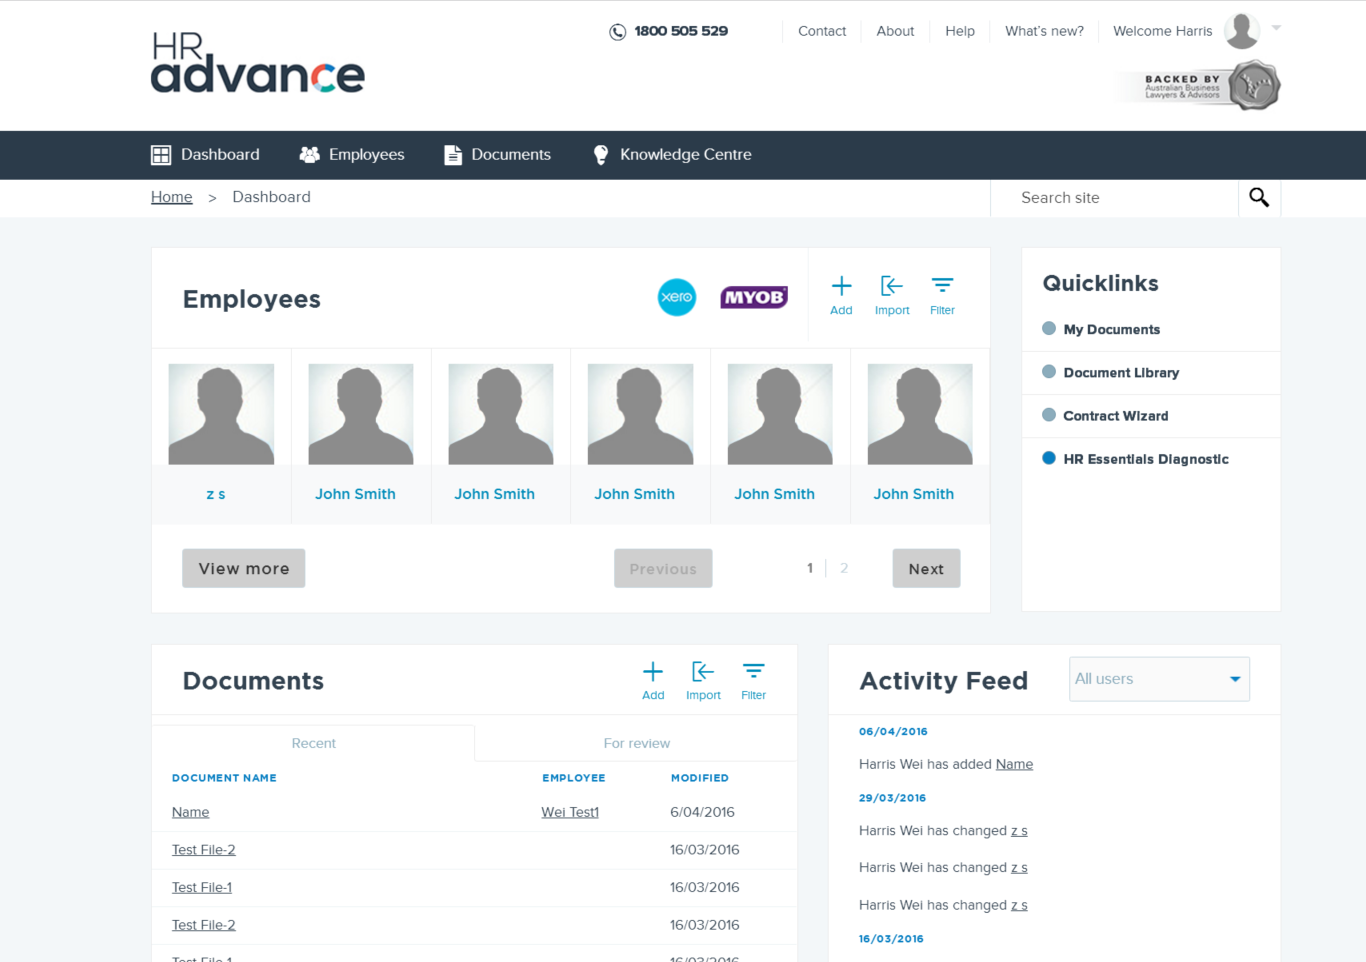The height and width of the screenshot is (962, 1366).
Task: Click the search magnifier icon
Action: pyautogui.click(x=1259, y=198)
